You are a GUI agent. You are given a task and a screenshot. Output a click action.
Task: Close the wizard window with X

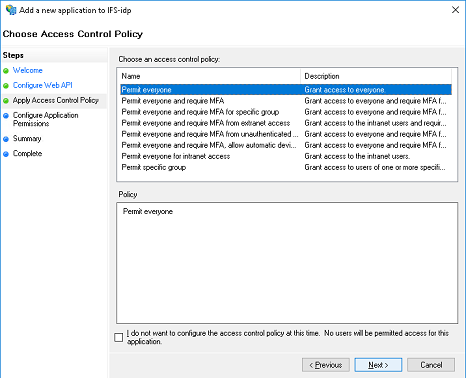[455, 10]
